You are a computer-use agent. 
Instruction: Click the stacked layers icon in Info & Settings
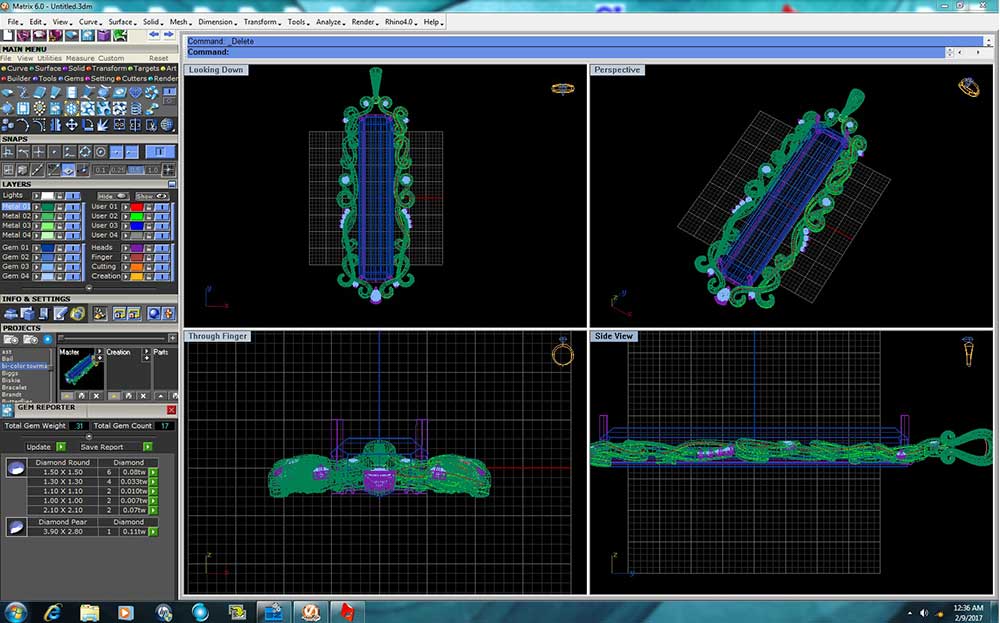(x=11, y=314)
